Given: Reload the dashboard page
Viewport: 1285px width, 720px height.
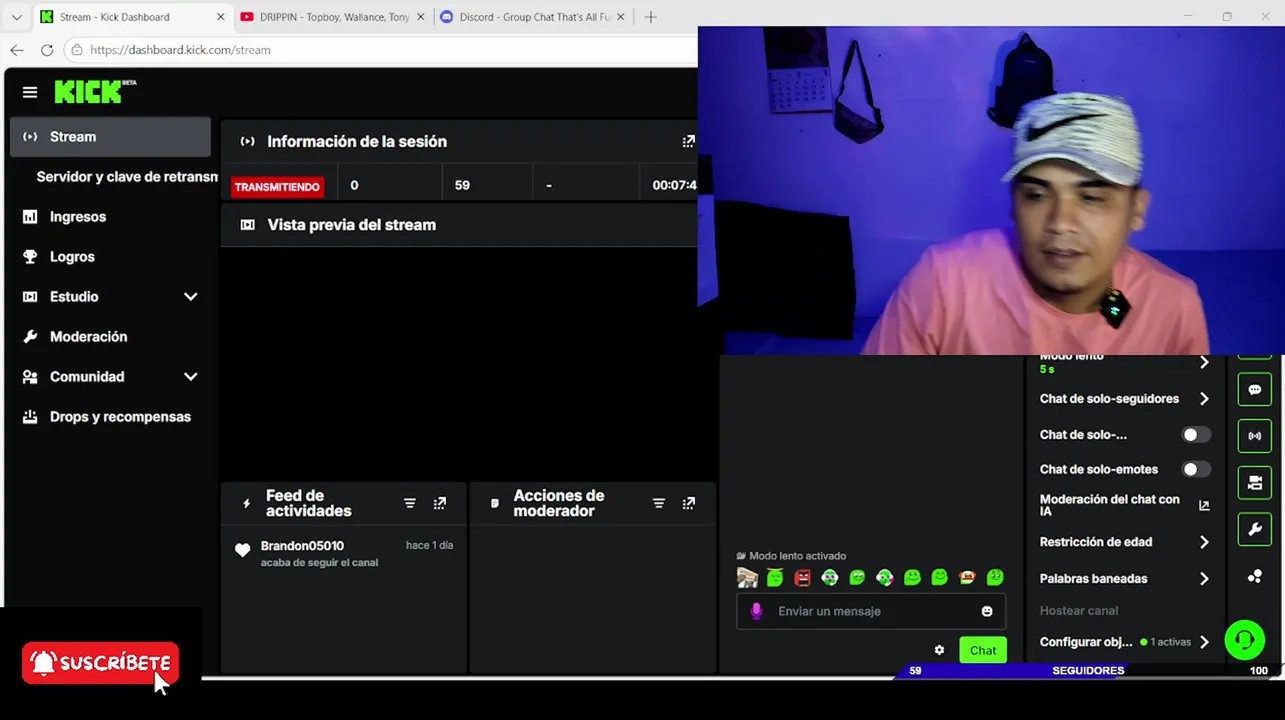Looking at the screenshot, I should 47,50.
